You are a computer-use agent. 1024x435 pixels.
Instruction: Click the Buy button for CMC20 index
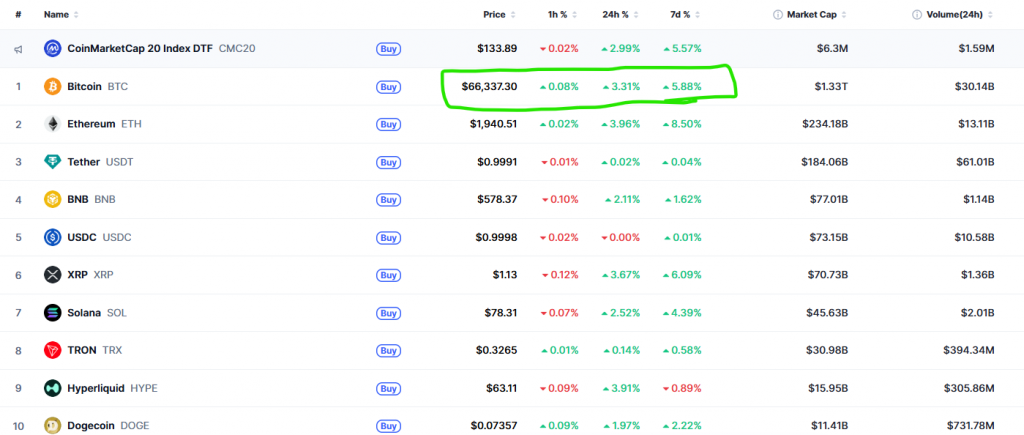(388, 48)
